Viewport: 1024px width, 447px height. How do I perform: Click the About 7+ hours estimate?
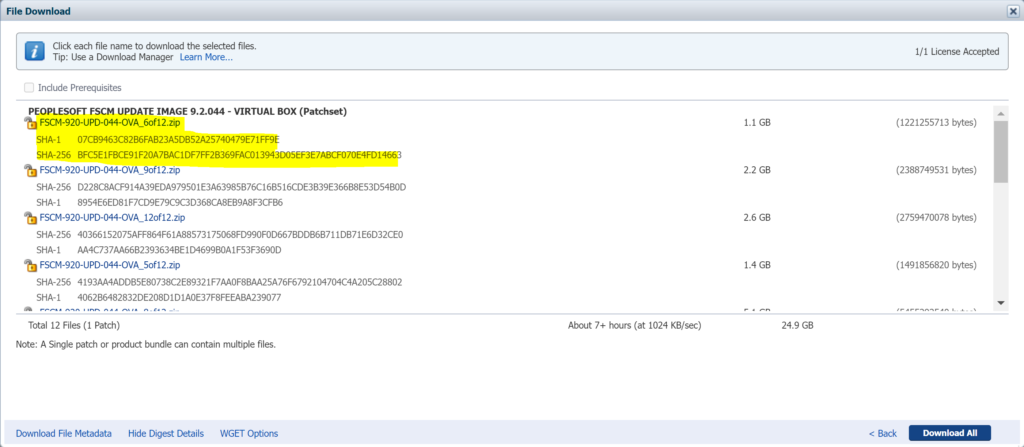click(x=635, y=325)
